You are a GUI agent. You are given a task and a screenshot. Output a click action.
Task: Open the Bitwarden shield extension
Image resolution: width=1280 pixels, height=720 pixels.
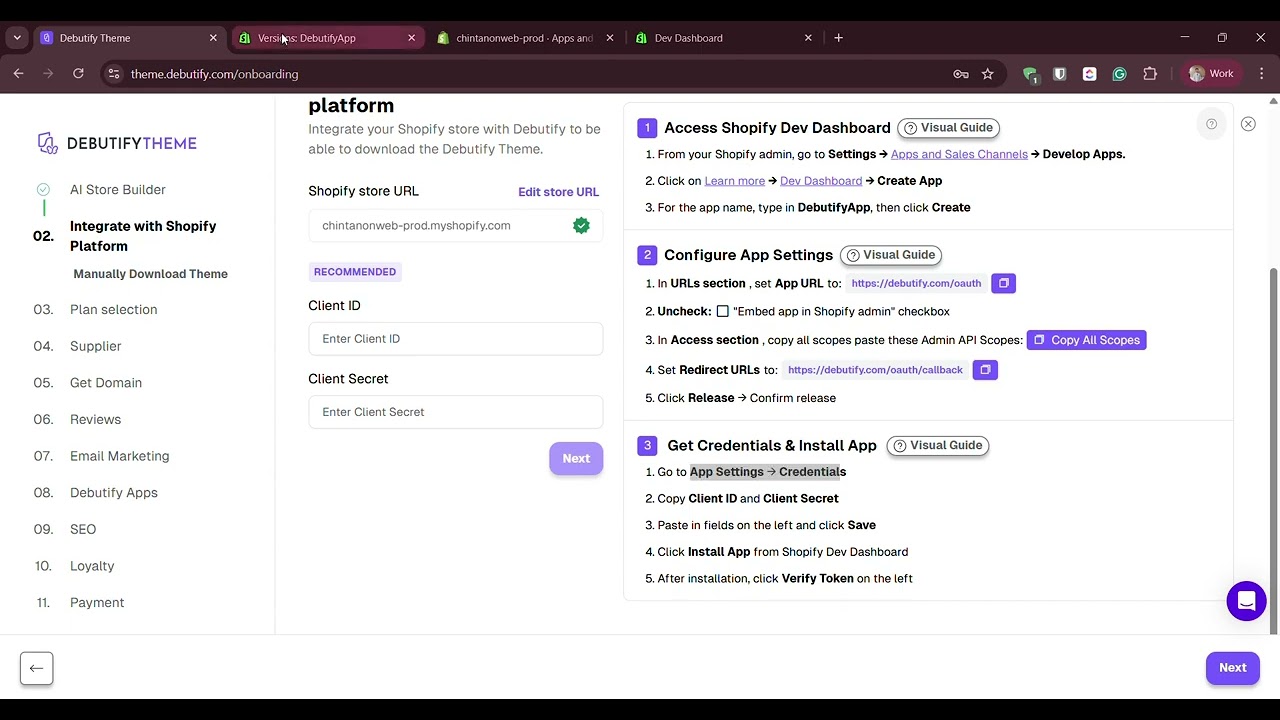coord(1060,74)
